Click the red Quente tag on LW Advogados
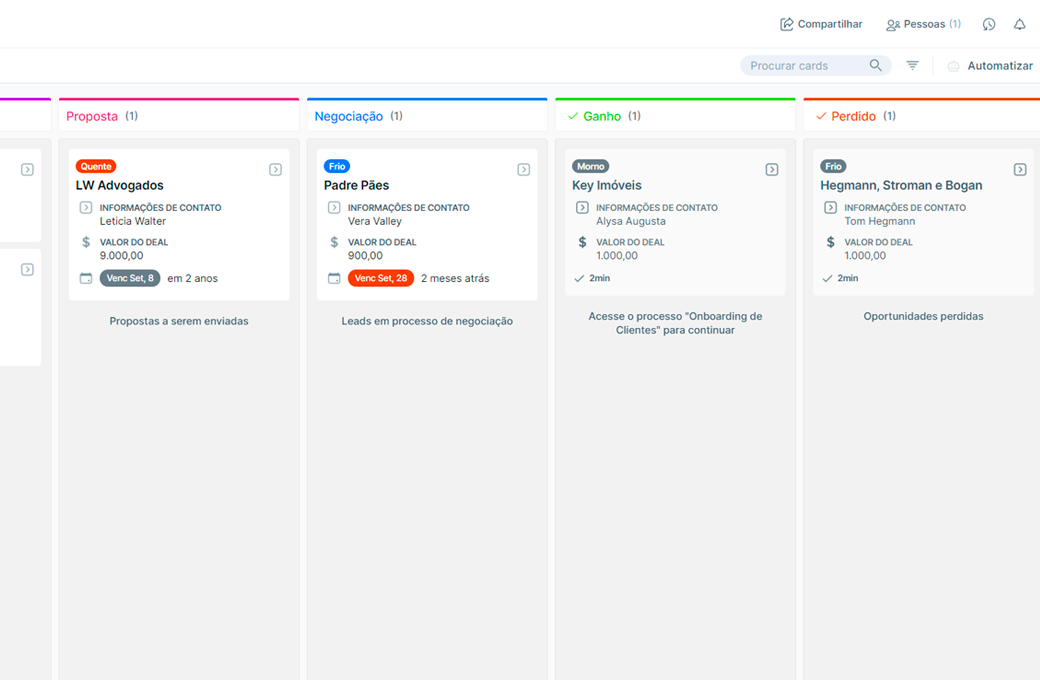 point(95,166)
